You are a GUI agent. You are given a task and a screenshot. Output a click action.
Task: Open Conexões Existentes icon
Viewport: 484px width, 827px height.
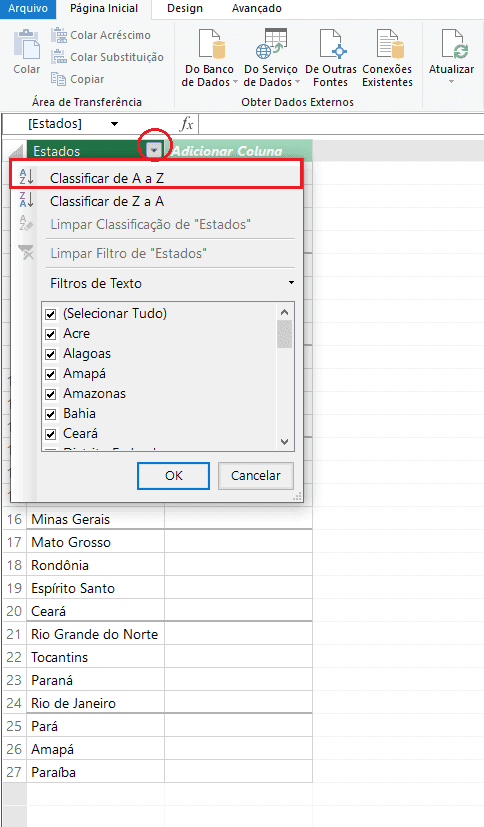[390, 44]
